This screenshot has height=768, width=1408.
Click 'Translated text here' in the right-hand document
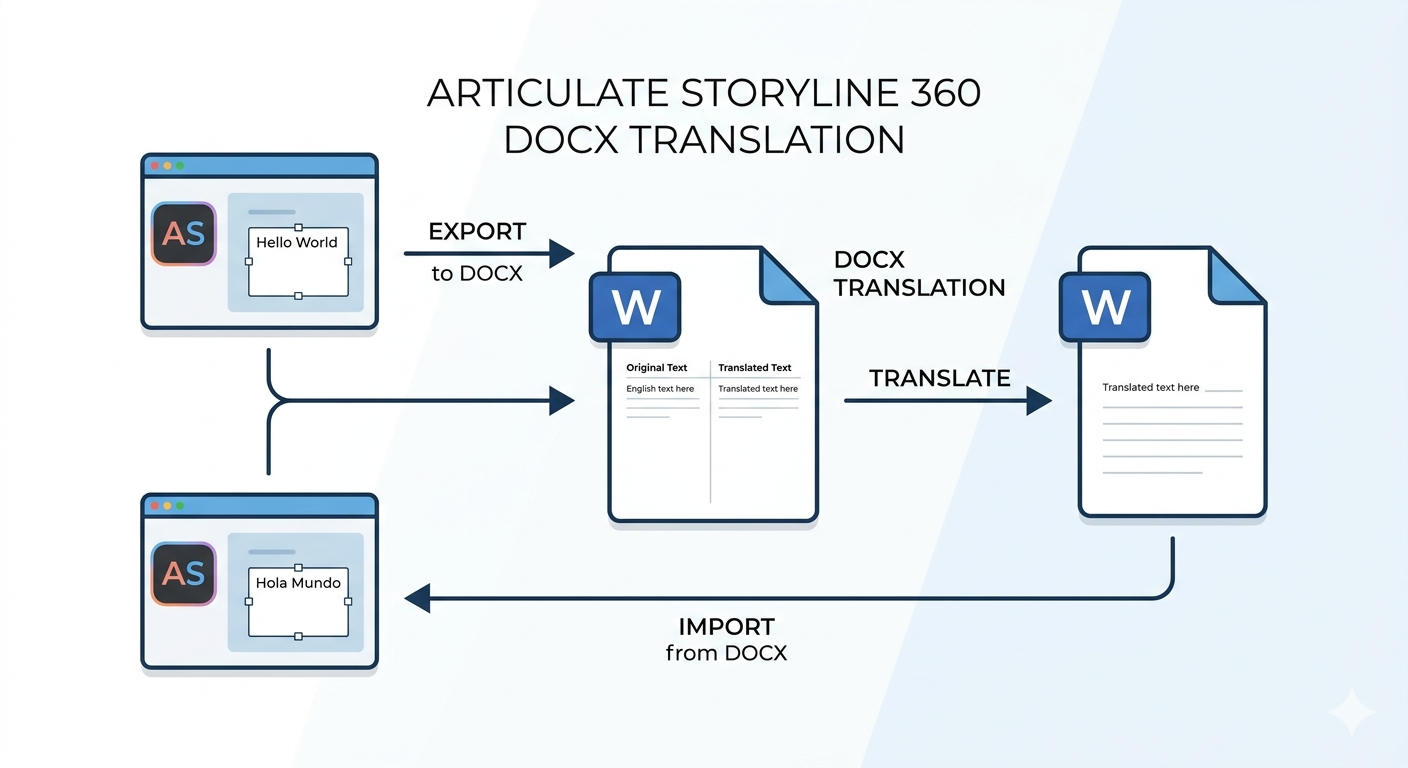tap(1150, 387)
